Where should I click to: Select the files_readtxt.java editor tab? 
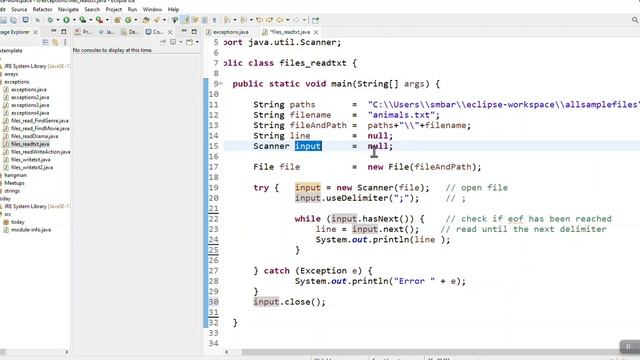pyautogui.click(x=289, y=32)
